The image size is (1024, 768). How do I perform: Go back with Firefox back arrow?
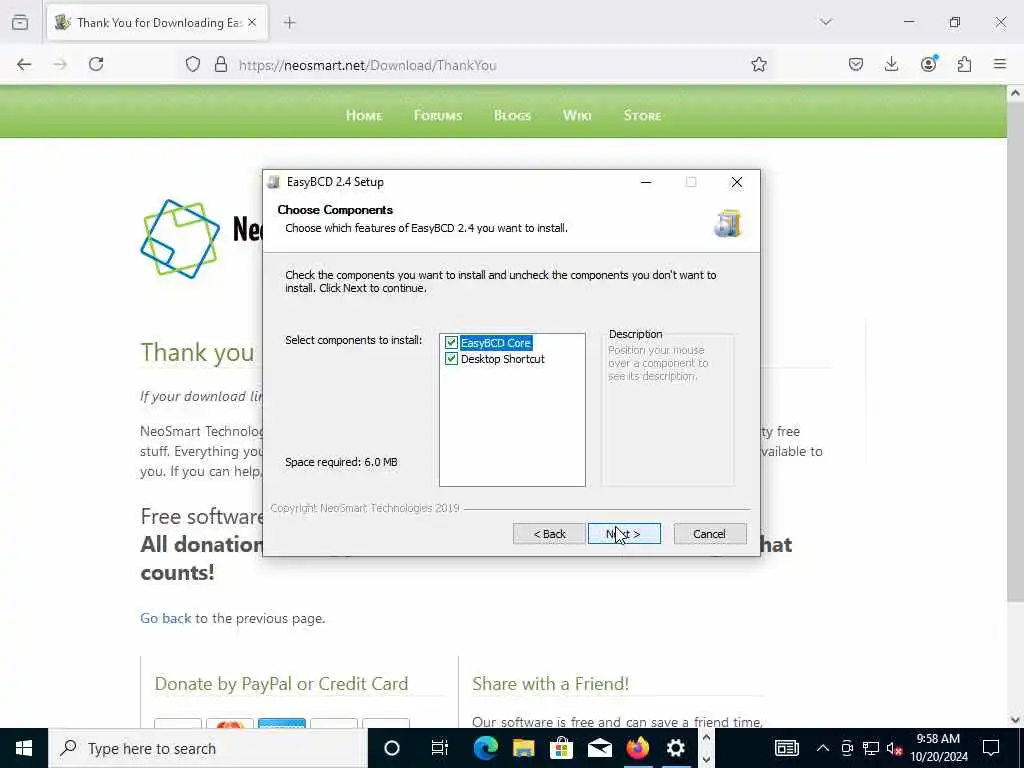pos(24,64)
